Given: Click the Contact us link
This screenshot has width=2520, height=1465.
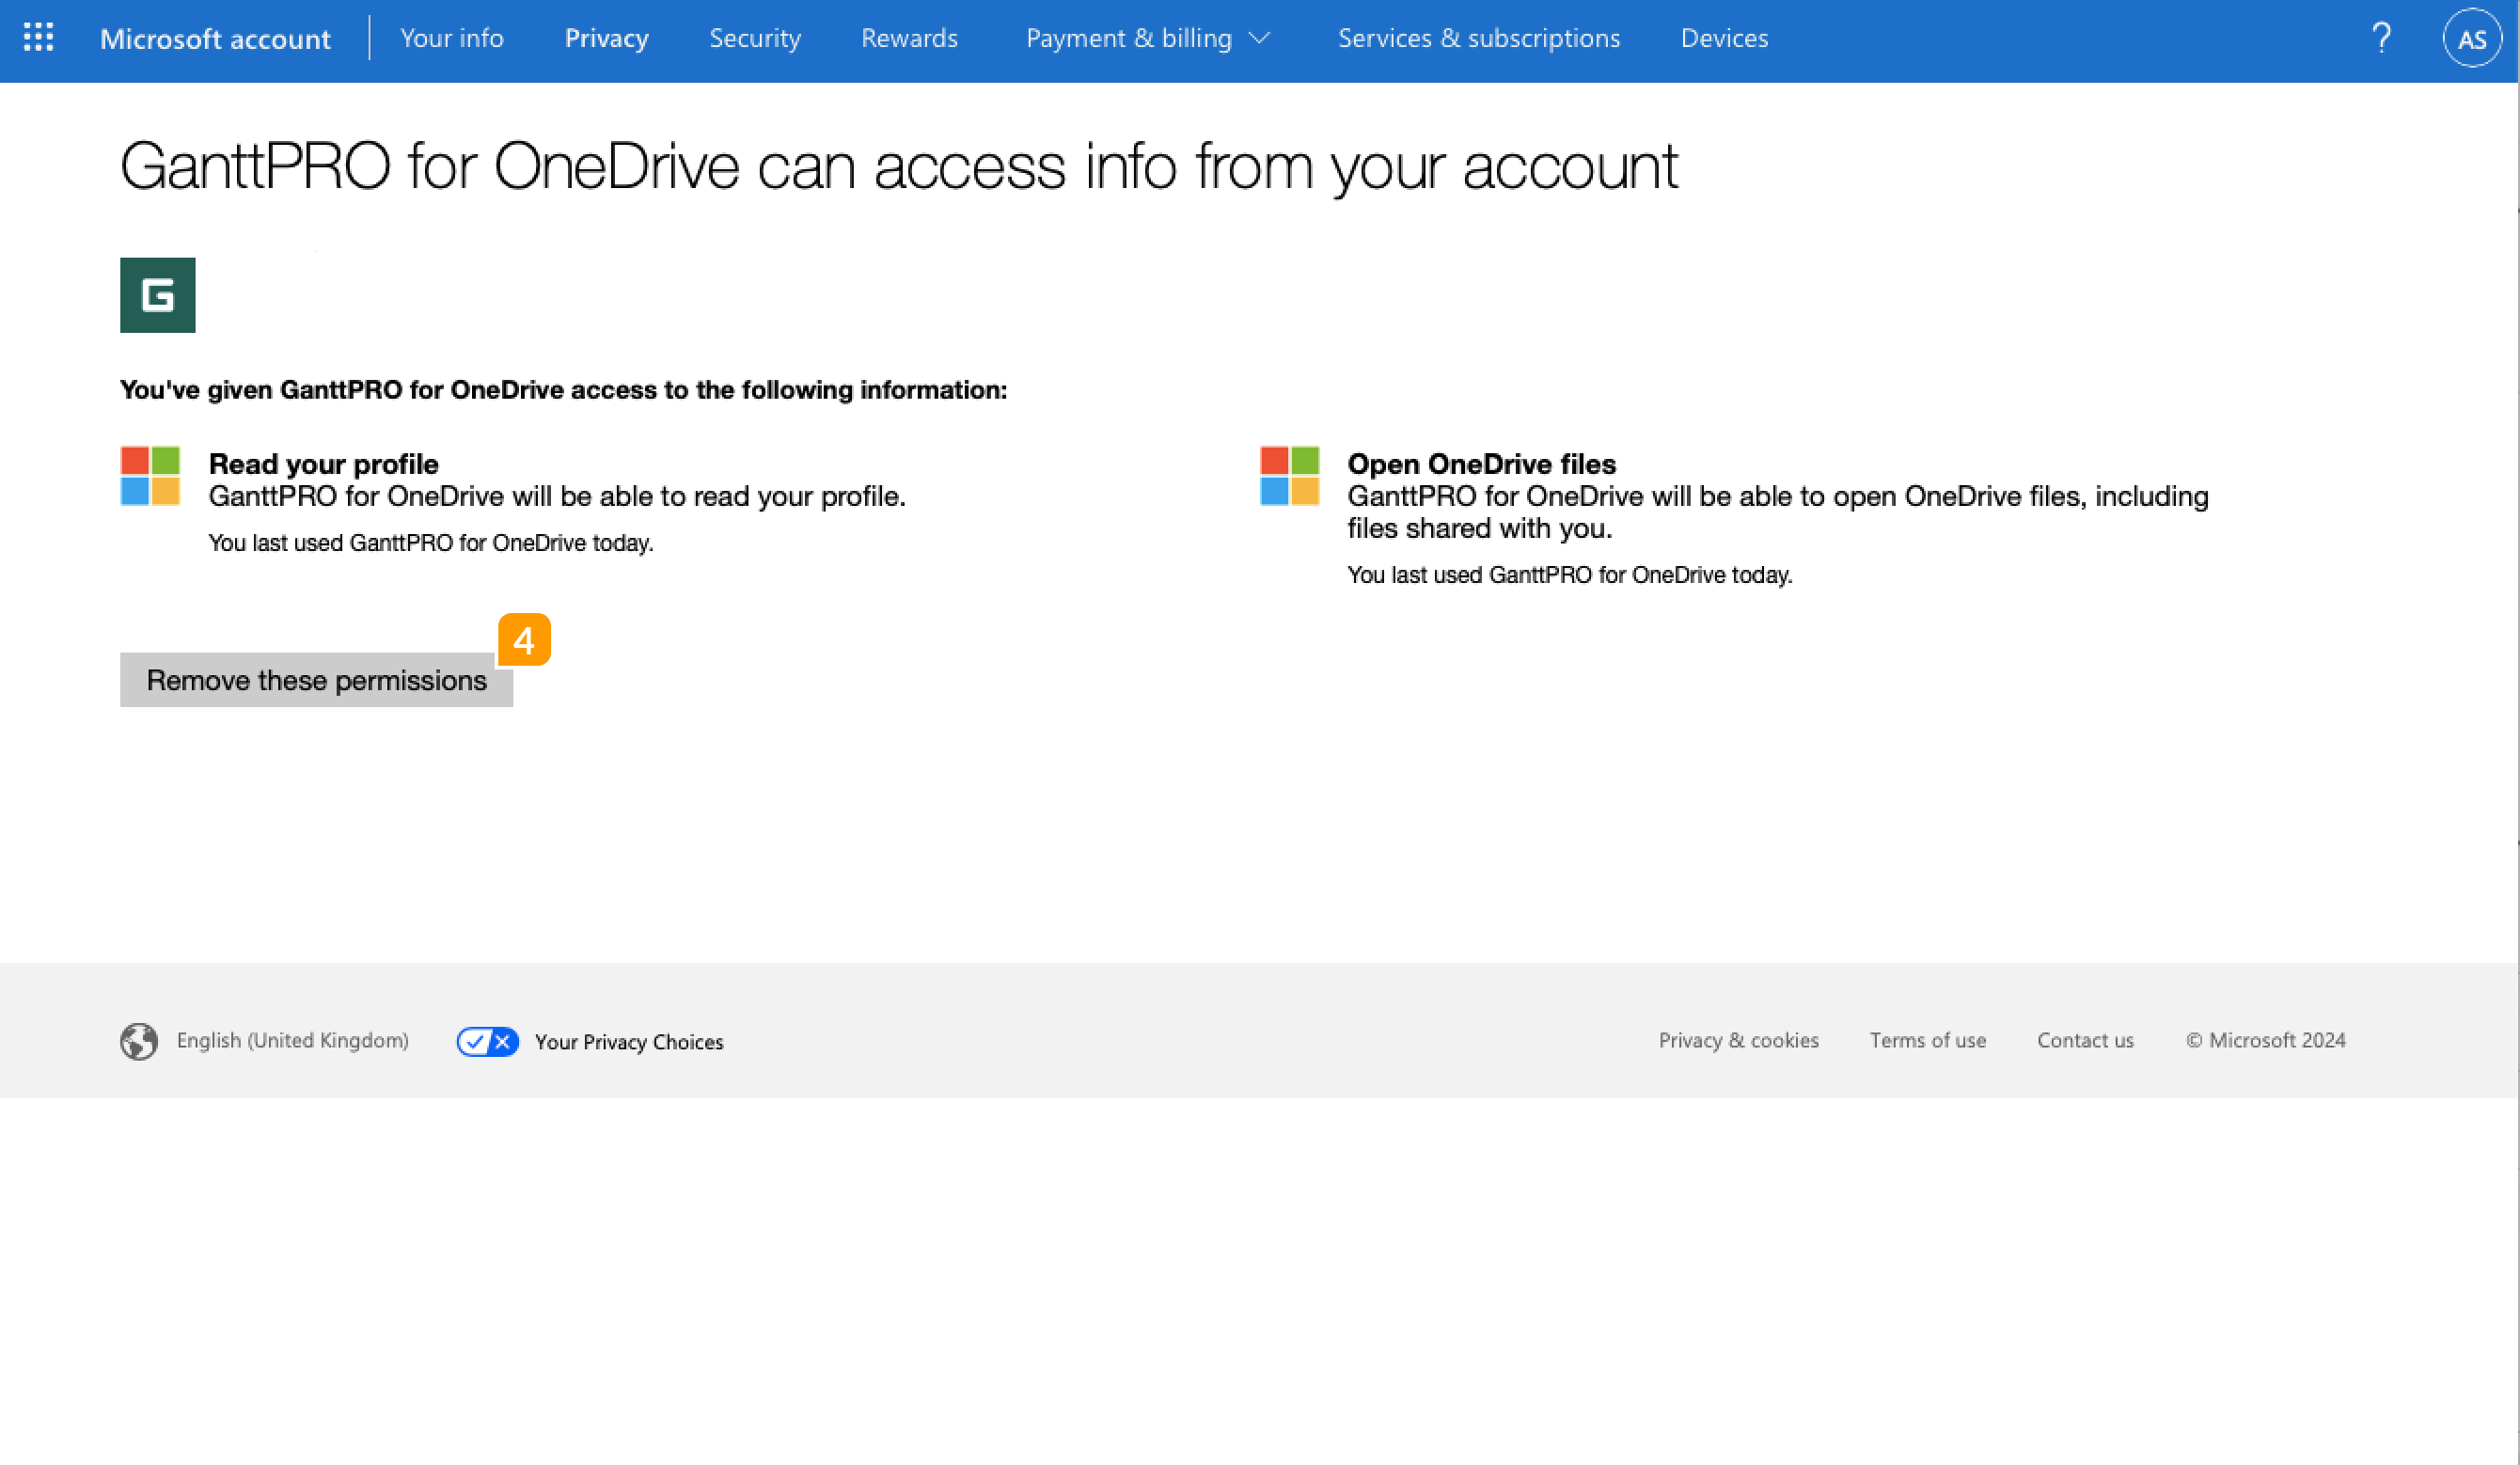Looking at the screenshot, I should [x=2086, y=1040].
